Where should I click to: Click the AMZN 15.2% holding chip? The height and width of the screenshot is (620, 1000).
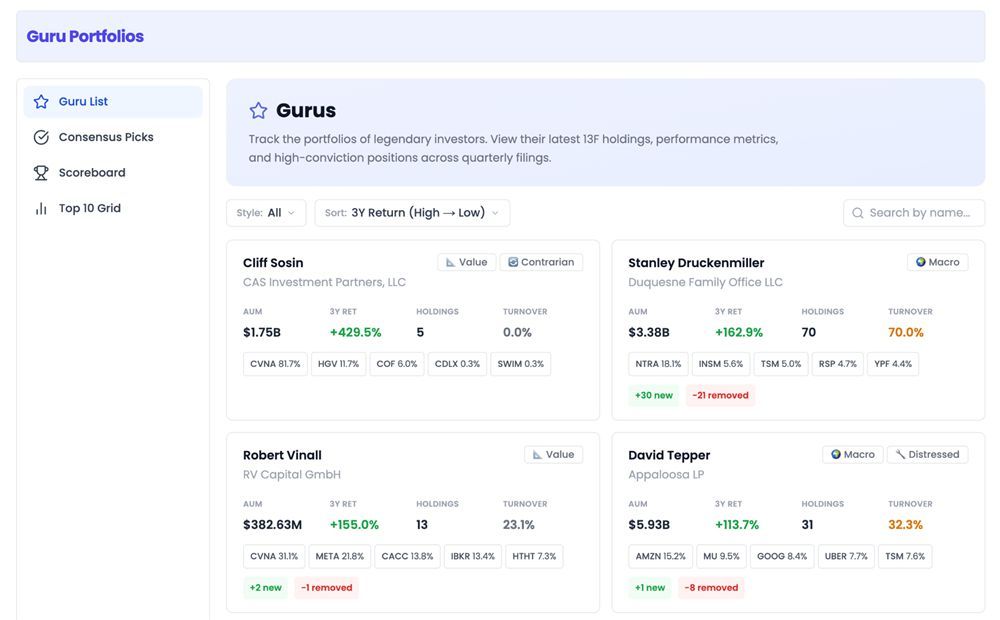[x=661, y=557]
